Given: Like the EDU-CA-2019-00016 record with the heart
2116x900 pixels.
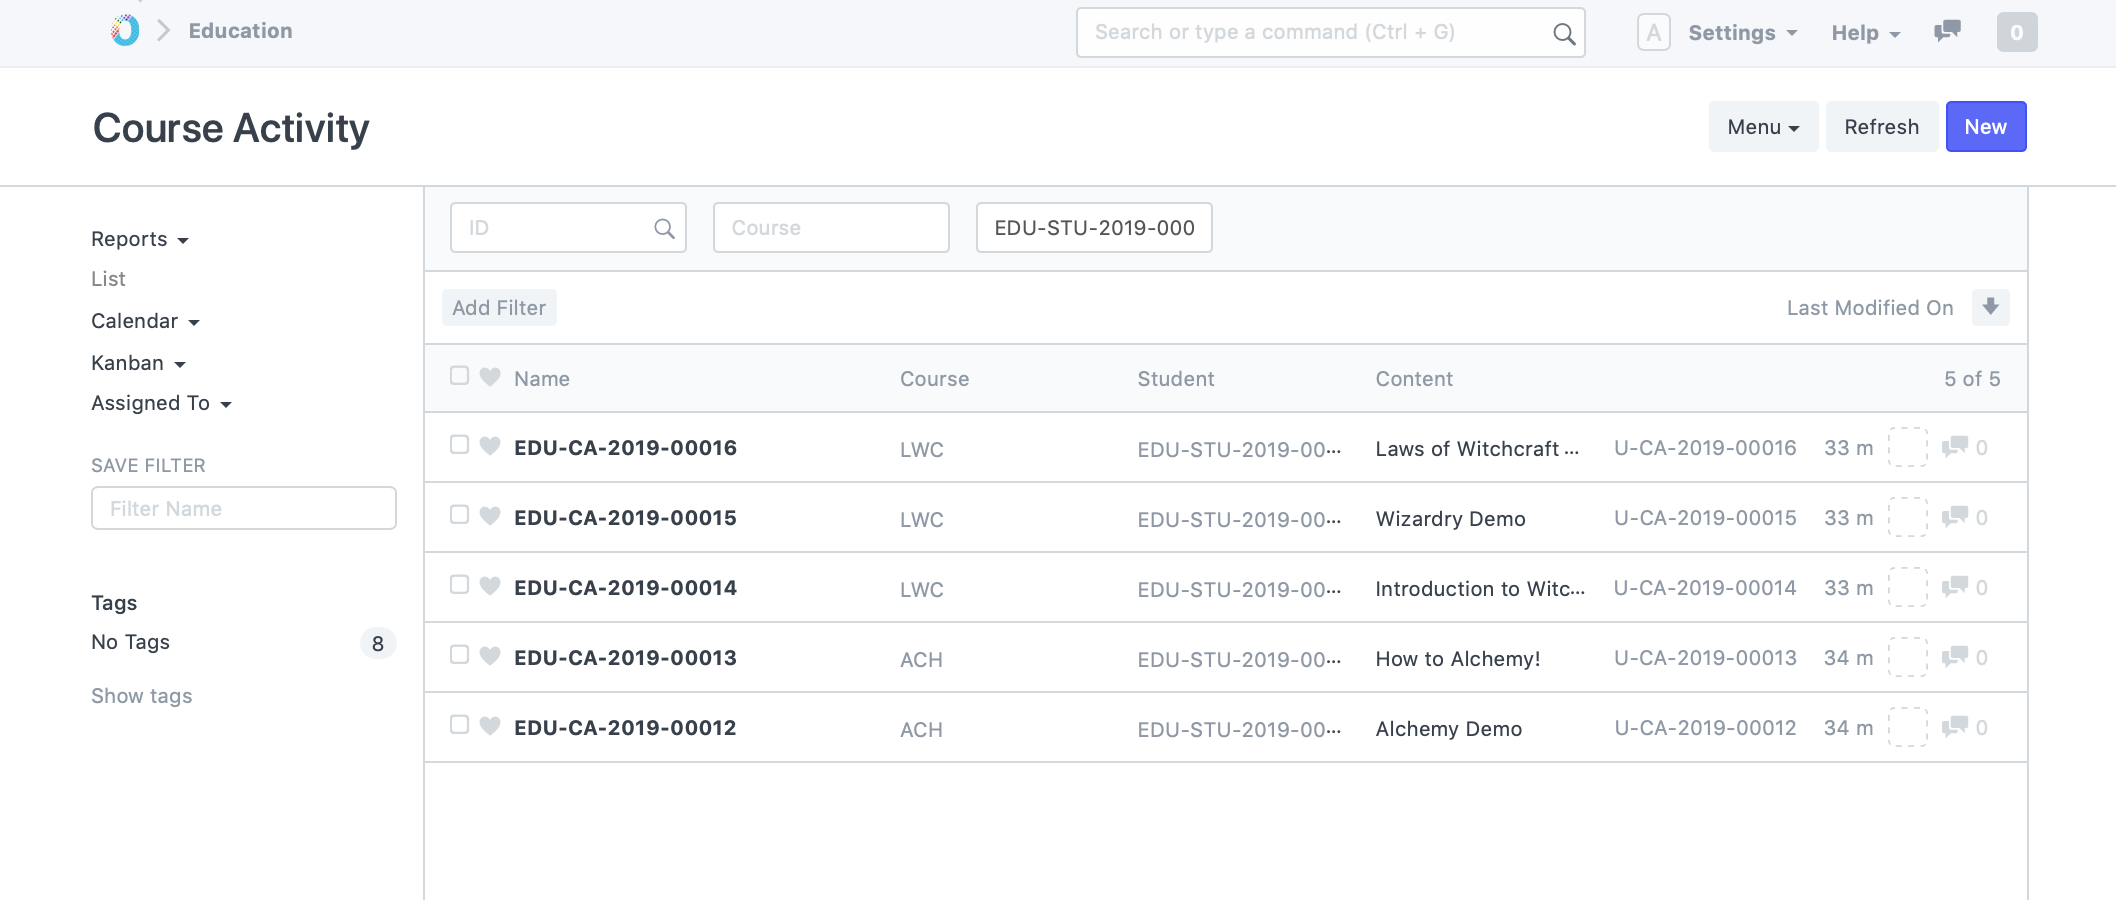Looking at the screenshot, I should click(490, 446).
